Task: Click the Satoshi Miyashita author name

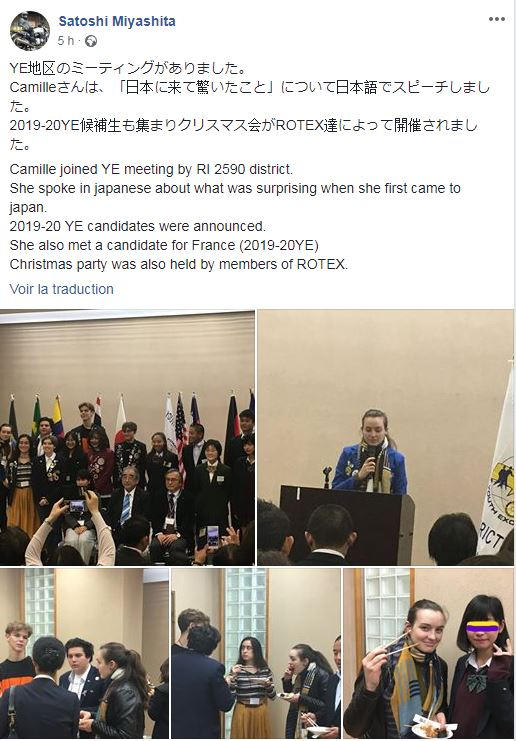Action: [117, 21]
